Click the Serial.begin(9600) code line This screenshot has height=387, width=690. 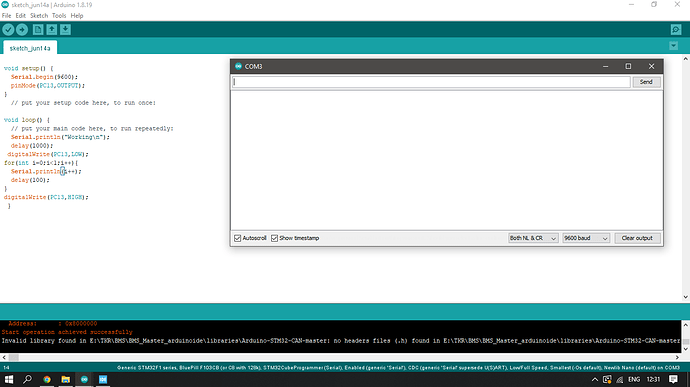click(x=44, y=77)
